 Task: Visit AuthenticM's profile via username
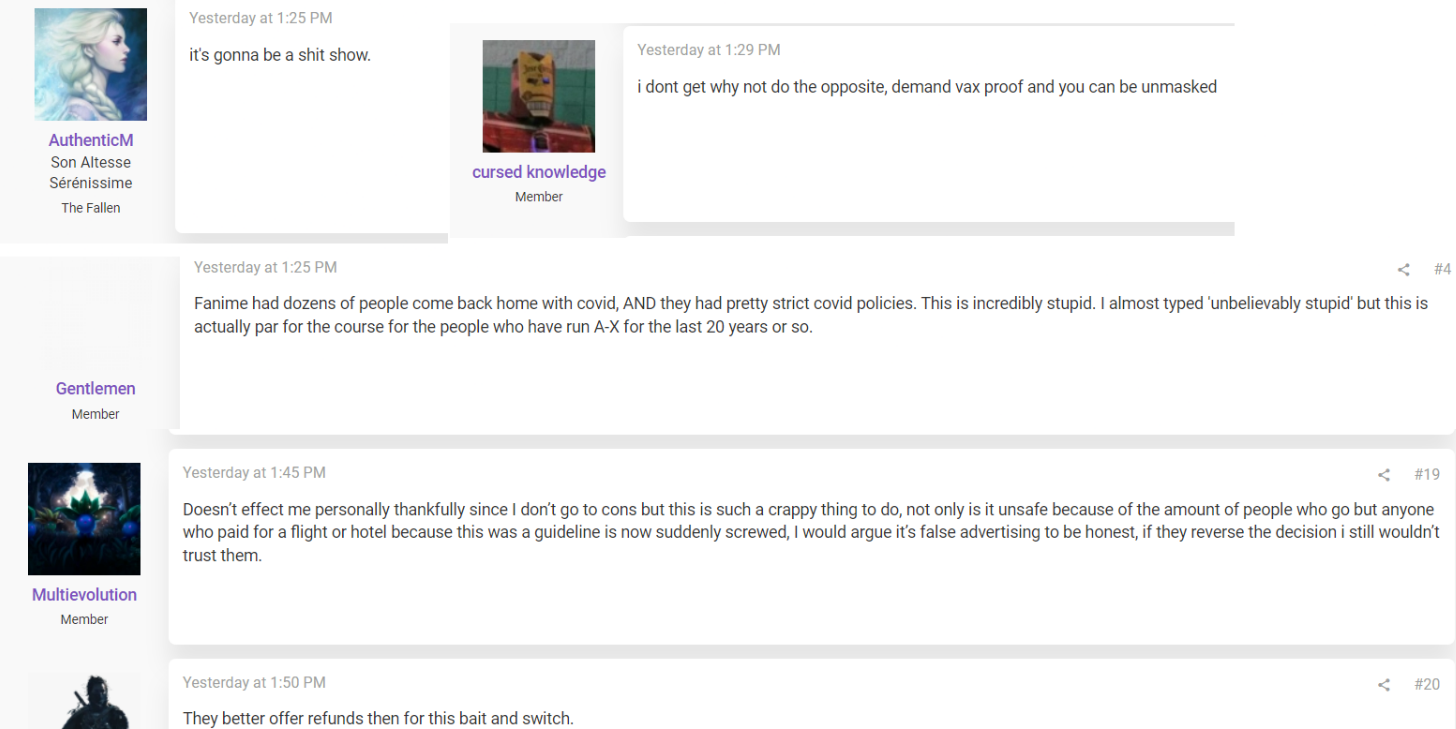tap(91, 140)
